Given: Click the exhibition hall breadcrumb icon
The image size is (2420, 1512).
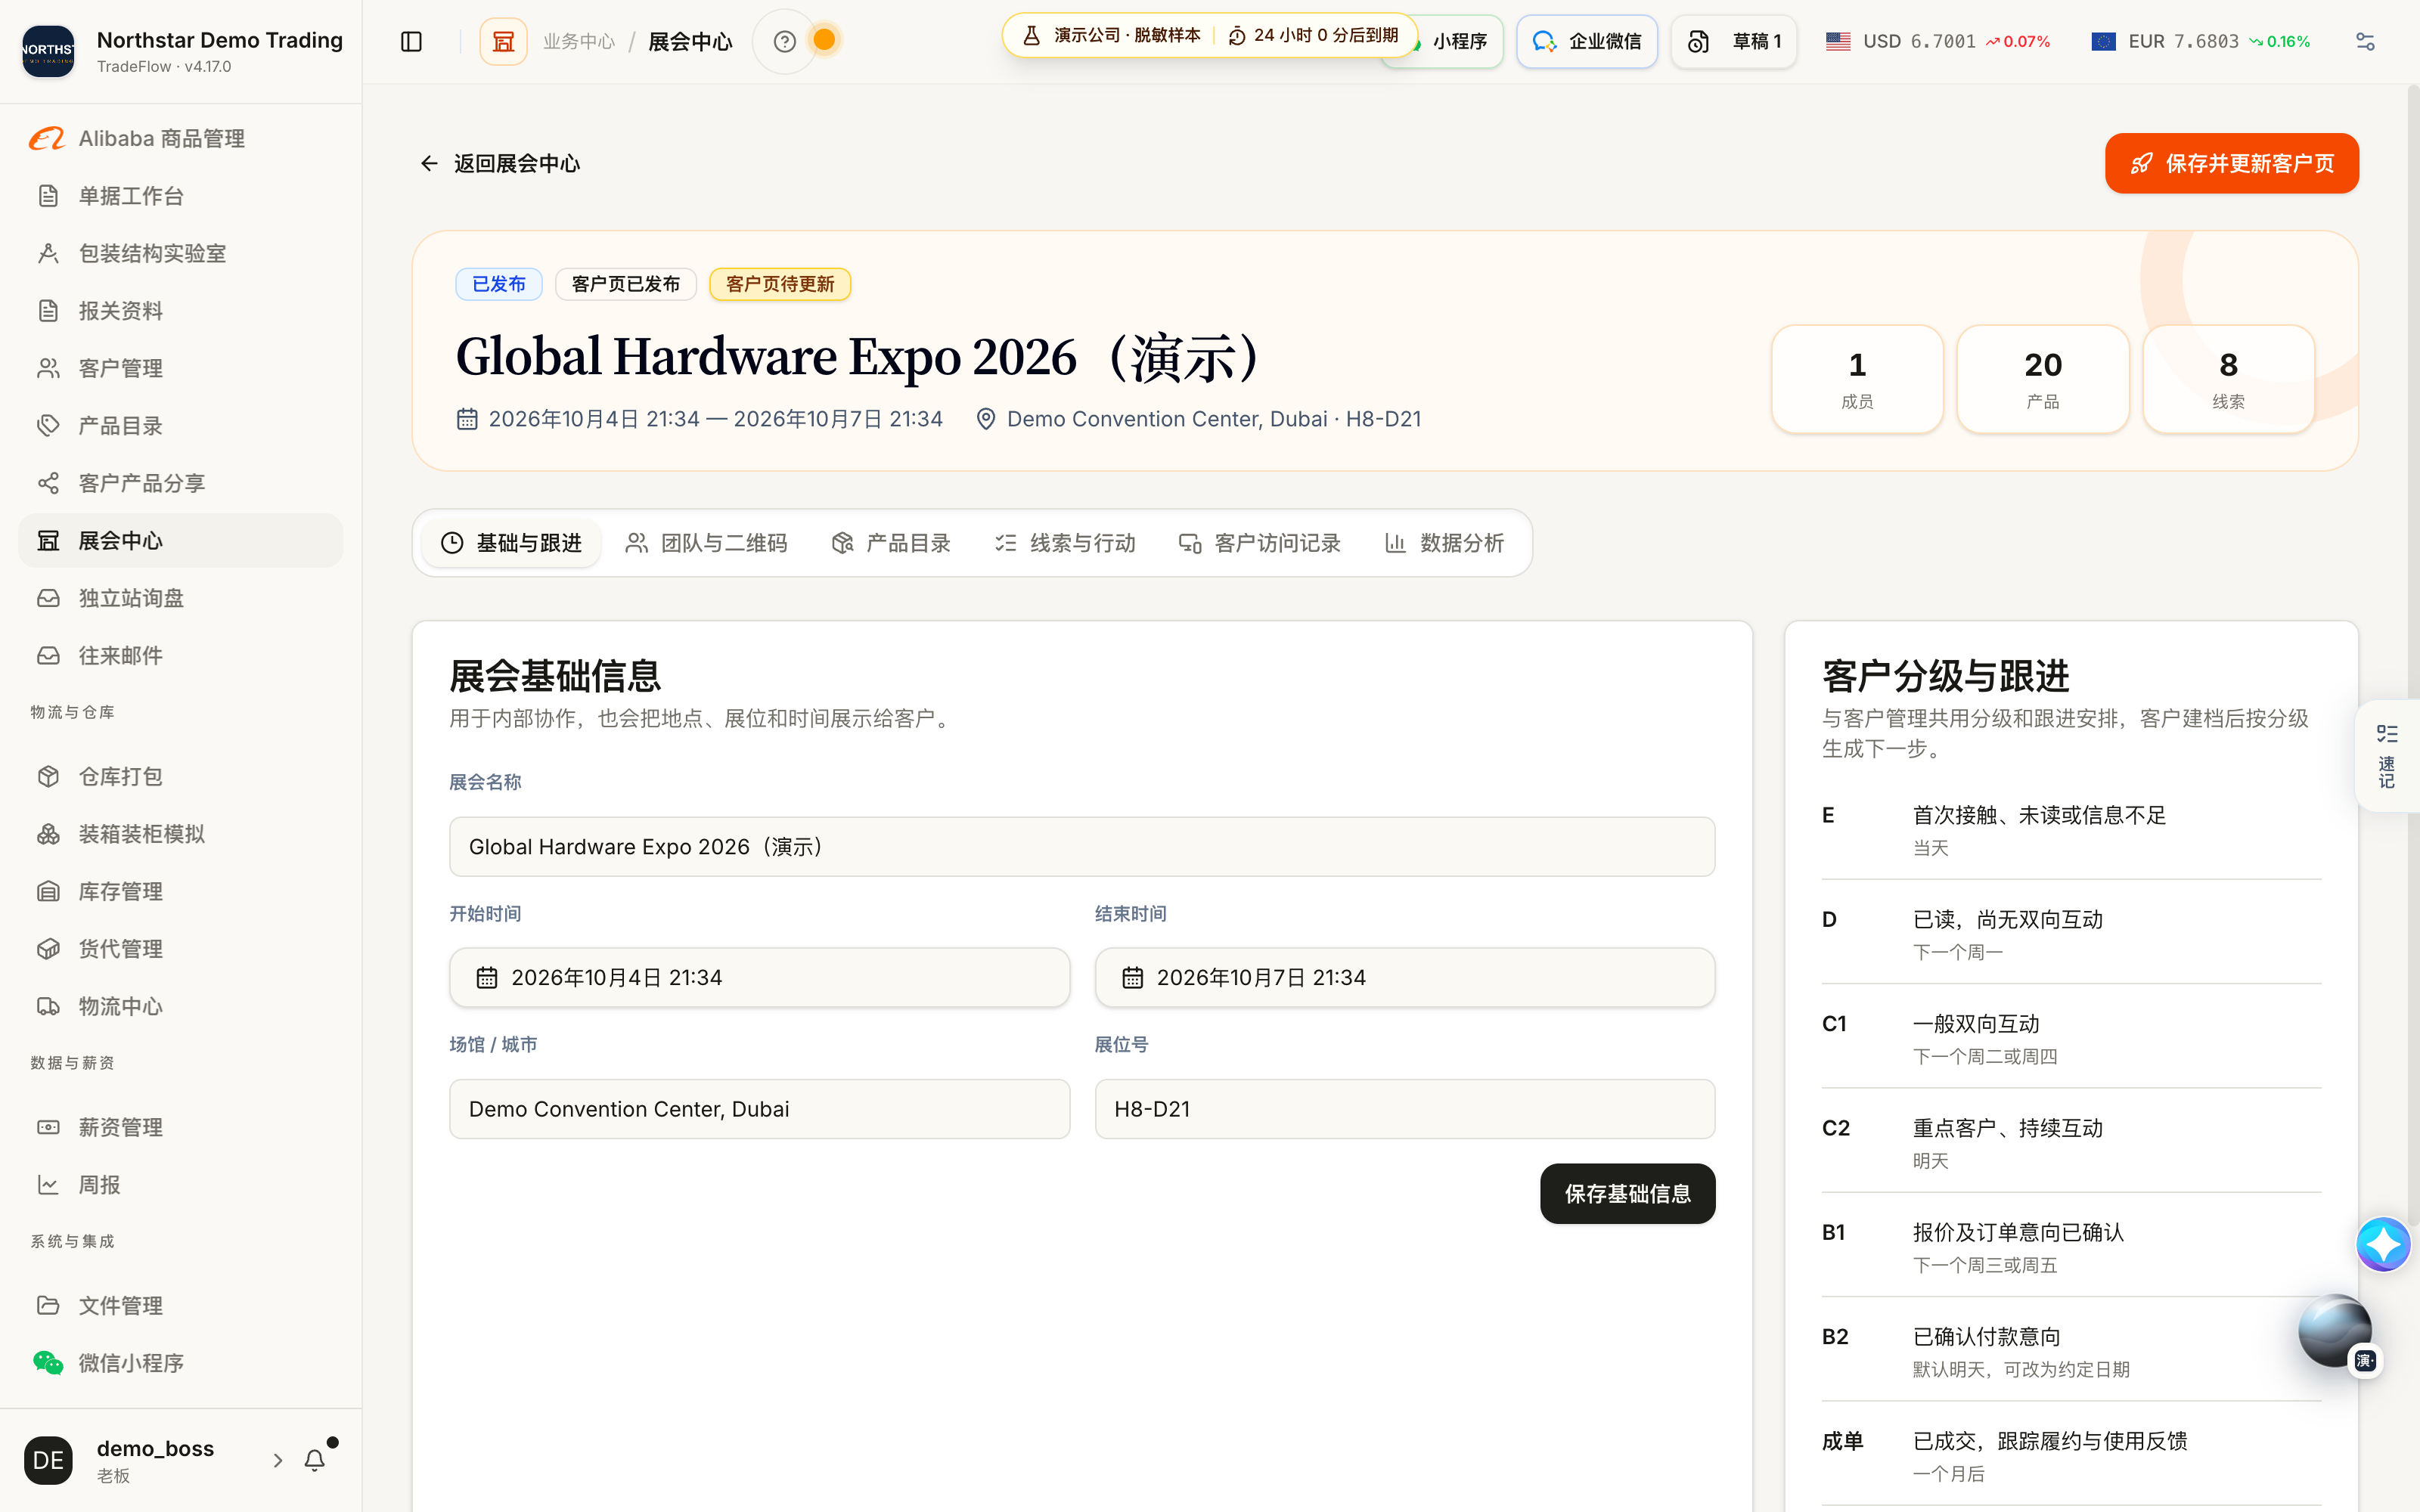Looking at the screenshot, I should coord(503,41).
